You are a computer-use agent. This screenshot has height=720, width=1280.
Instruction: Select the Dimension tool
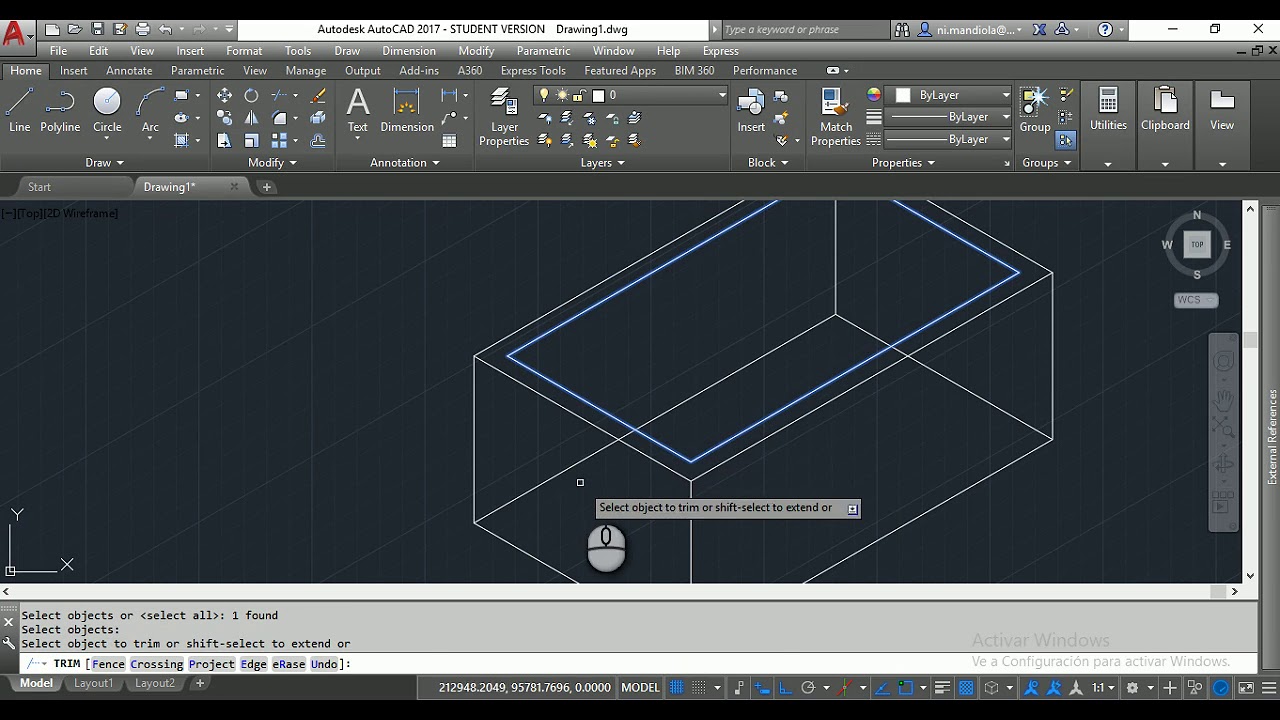pos(407,110)
